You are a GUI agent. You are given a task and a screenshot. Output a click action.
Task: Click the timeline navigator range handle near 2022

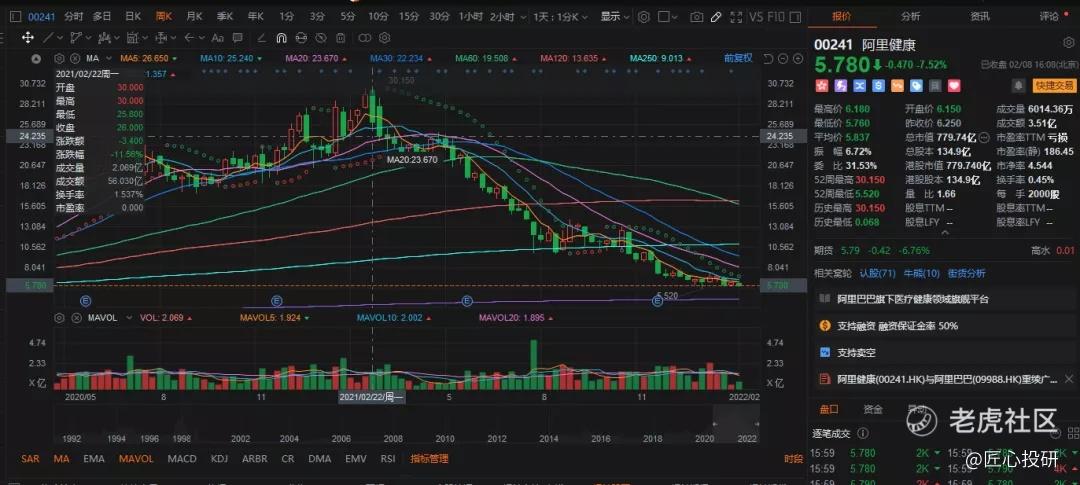coord(756,424)
